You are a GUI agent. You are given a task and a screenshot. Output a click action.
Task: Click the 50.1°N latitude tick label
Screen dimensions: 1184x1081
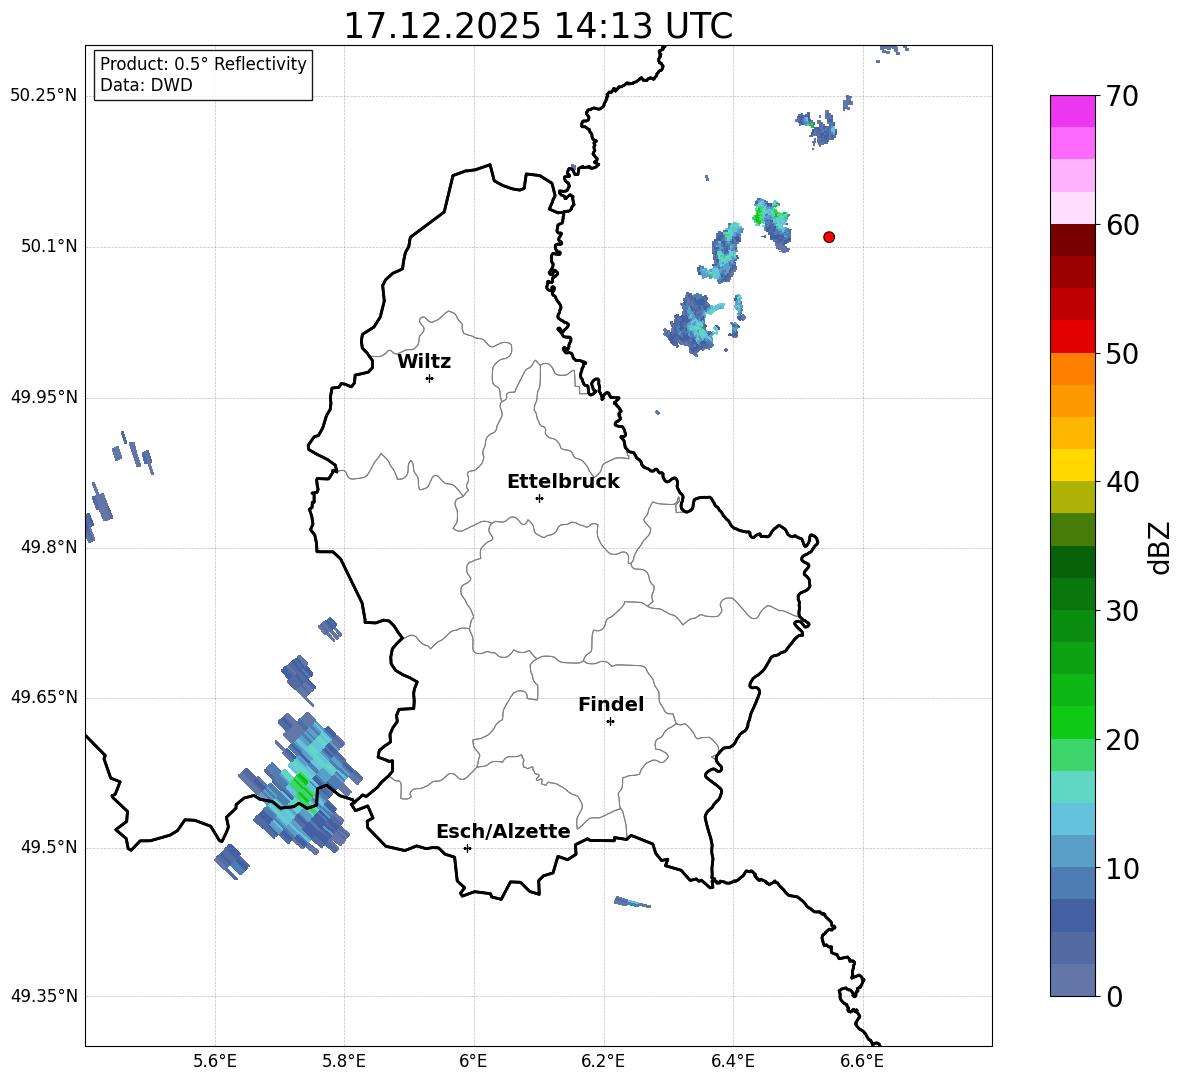click(43, 246)
